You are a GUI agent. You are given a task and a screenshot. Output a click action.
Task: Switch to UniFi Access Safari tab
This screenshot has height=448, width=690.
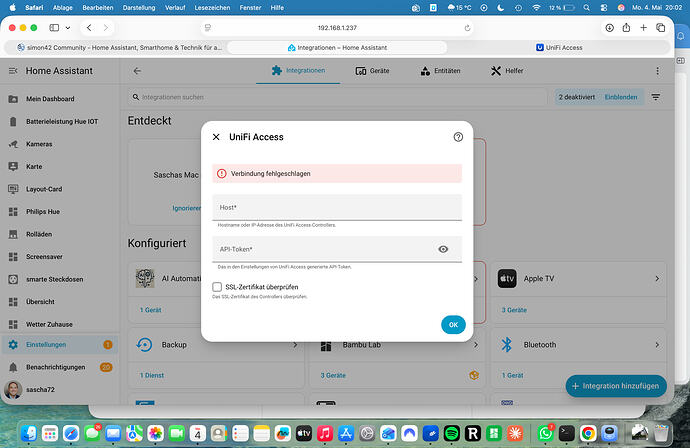coord(559,48)
